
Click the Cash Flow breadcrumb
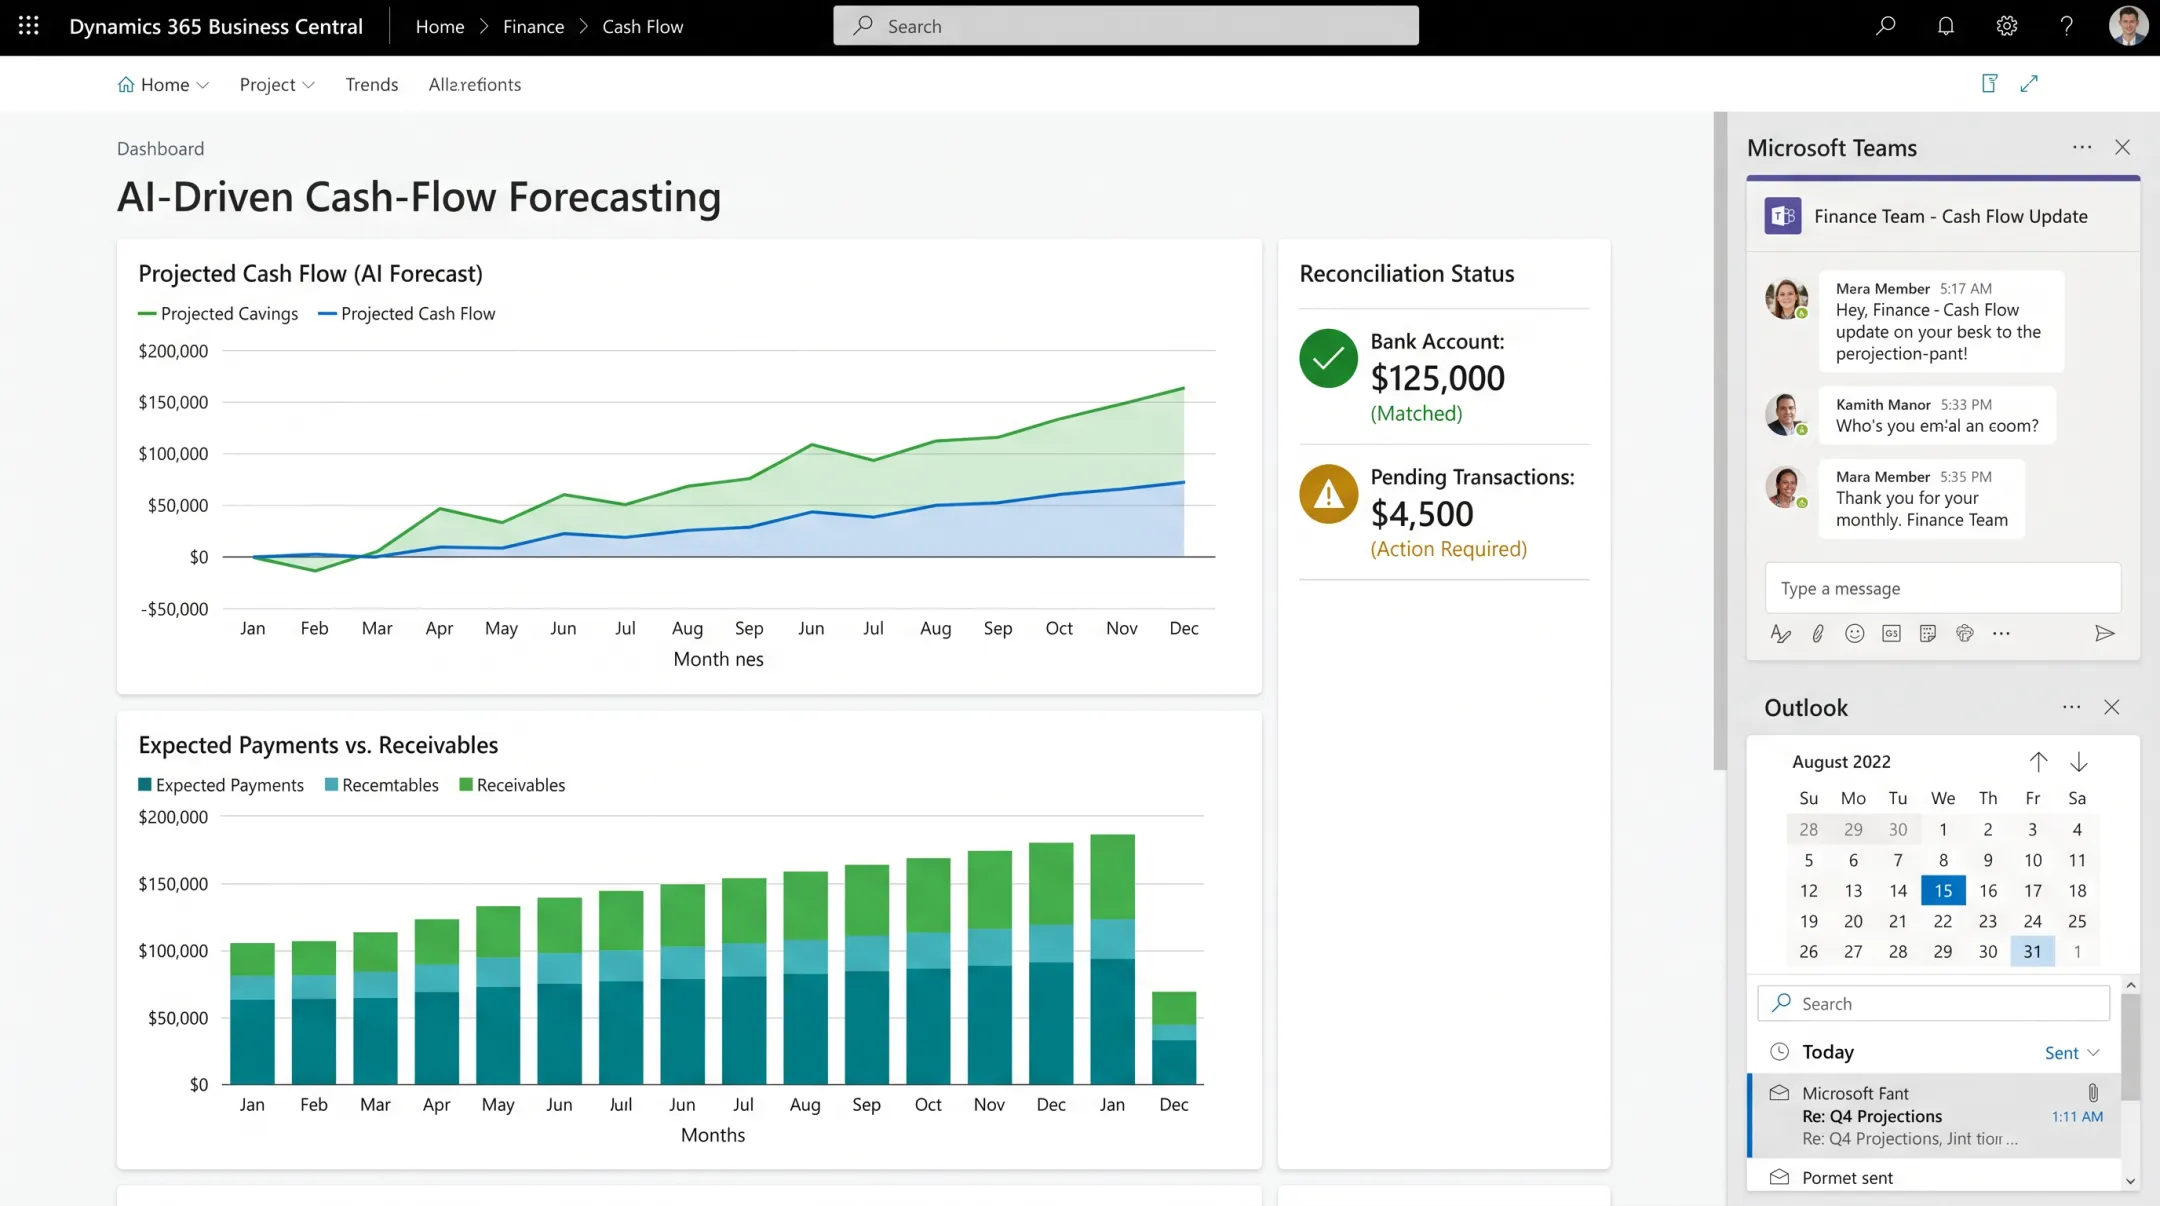tap(642, 27)
